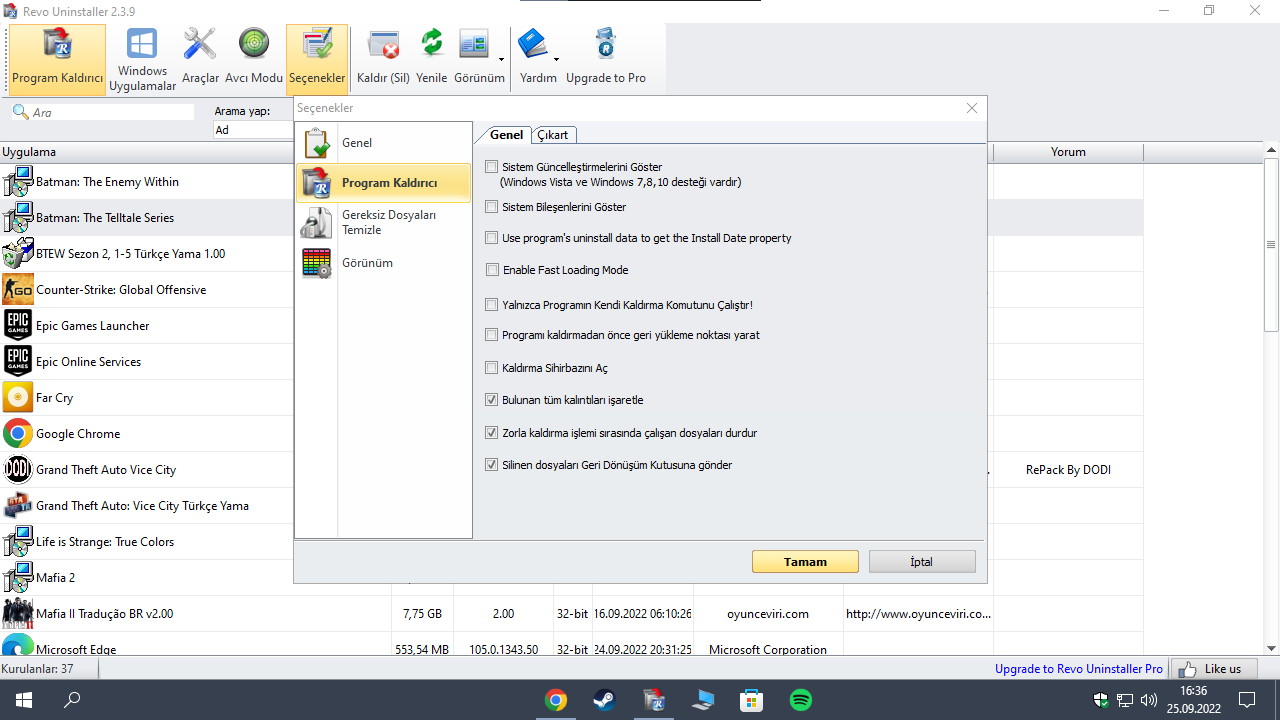This screenshot has height=720, width=1280.
Task: Expand the Yardım toolbar dropdown arrow
Action: (x=556, y=58)
